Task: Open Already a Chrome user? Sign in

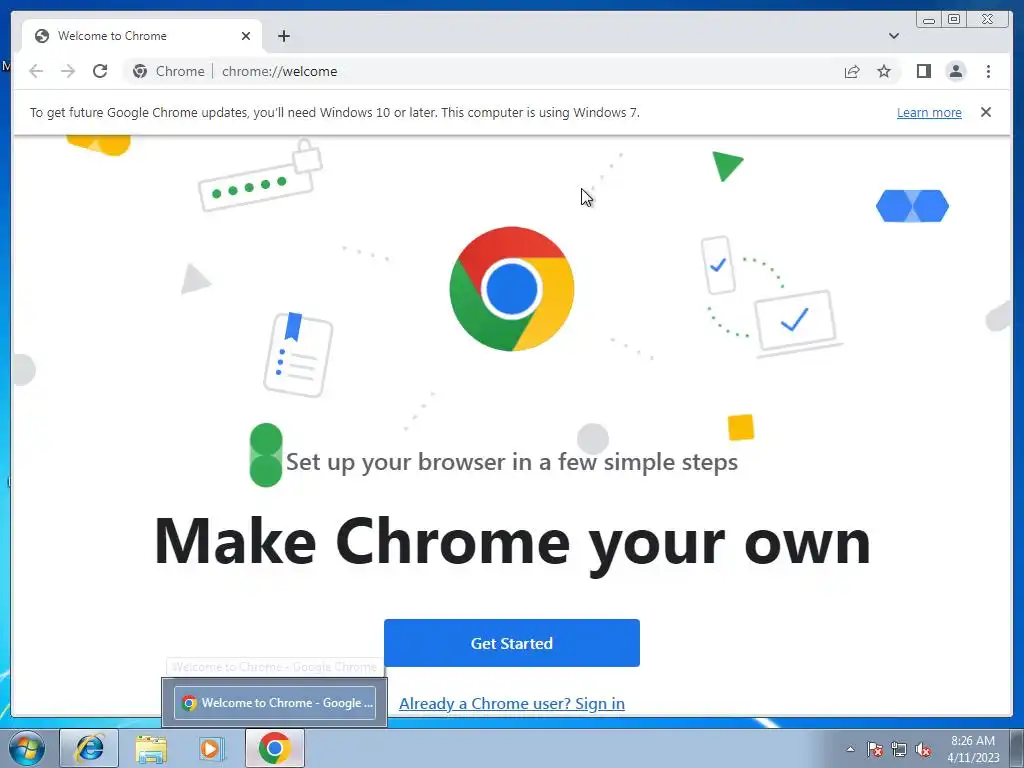Action: [x=511, y=703]
